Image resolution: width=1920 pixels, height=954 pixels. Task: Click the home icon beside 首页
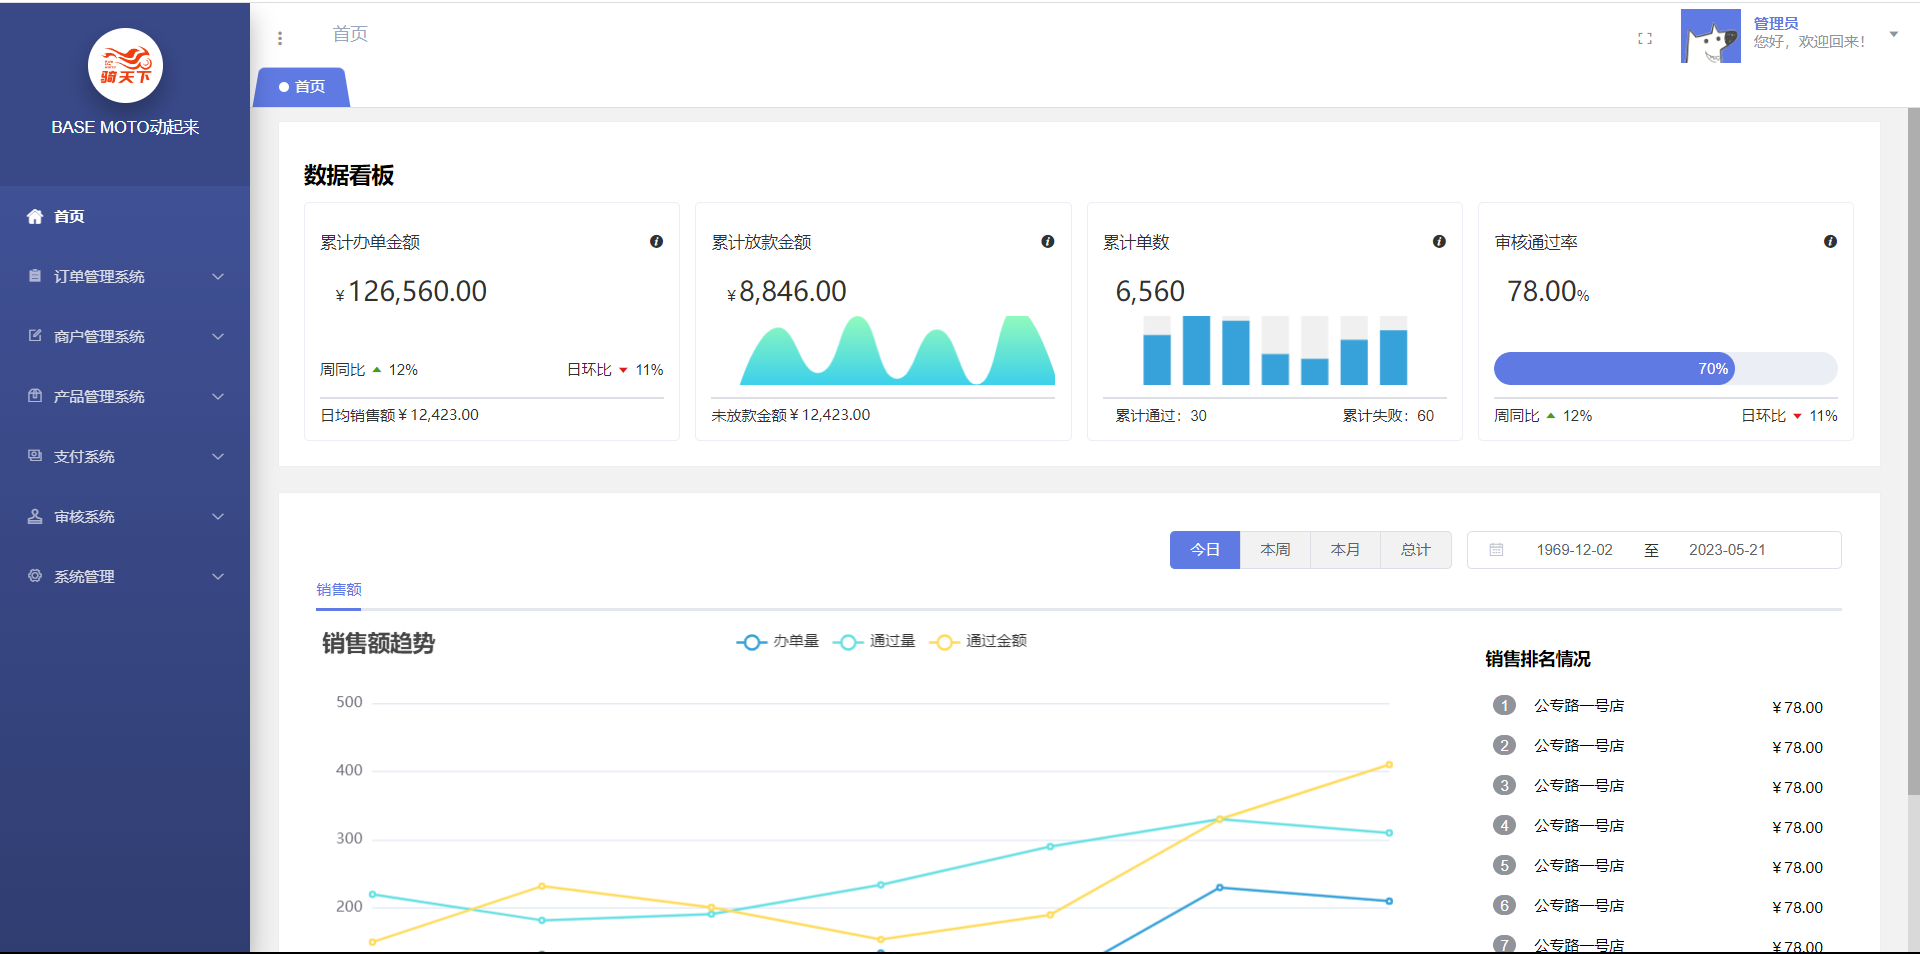click(x=35, y=216)
